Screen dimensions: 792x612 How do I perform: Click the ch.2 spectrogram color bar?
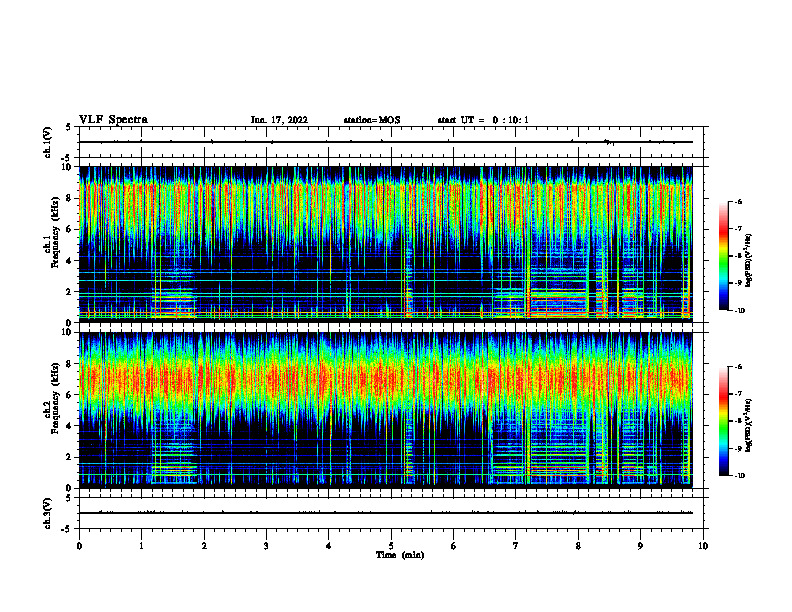click(x=724, y=421)
